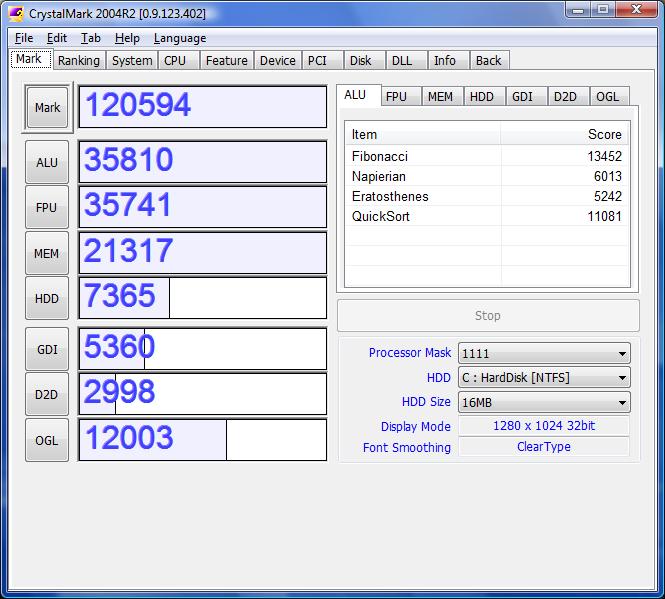Click the Score column header
This screenshot has height=599, width=665.
(565, 134)
